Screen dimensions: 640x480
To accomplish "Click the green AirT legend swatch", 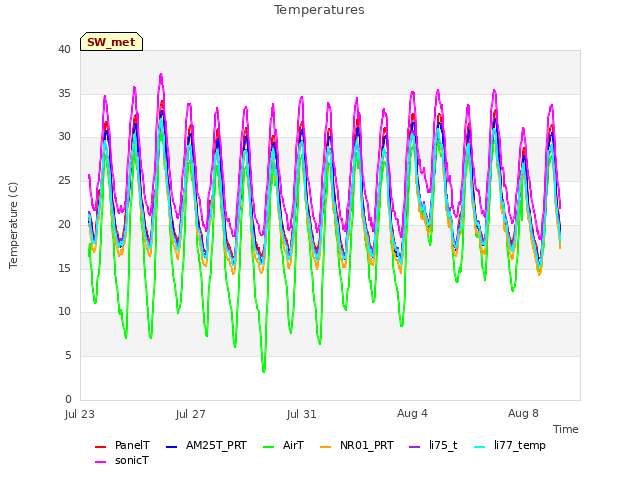I will tap(269, 447).
